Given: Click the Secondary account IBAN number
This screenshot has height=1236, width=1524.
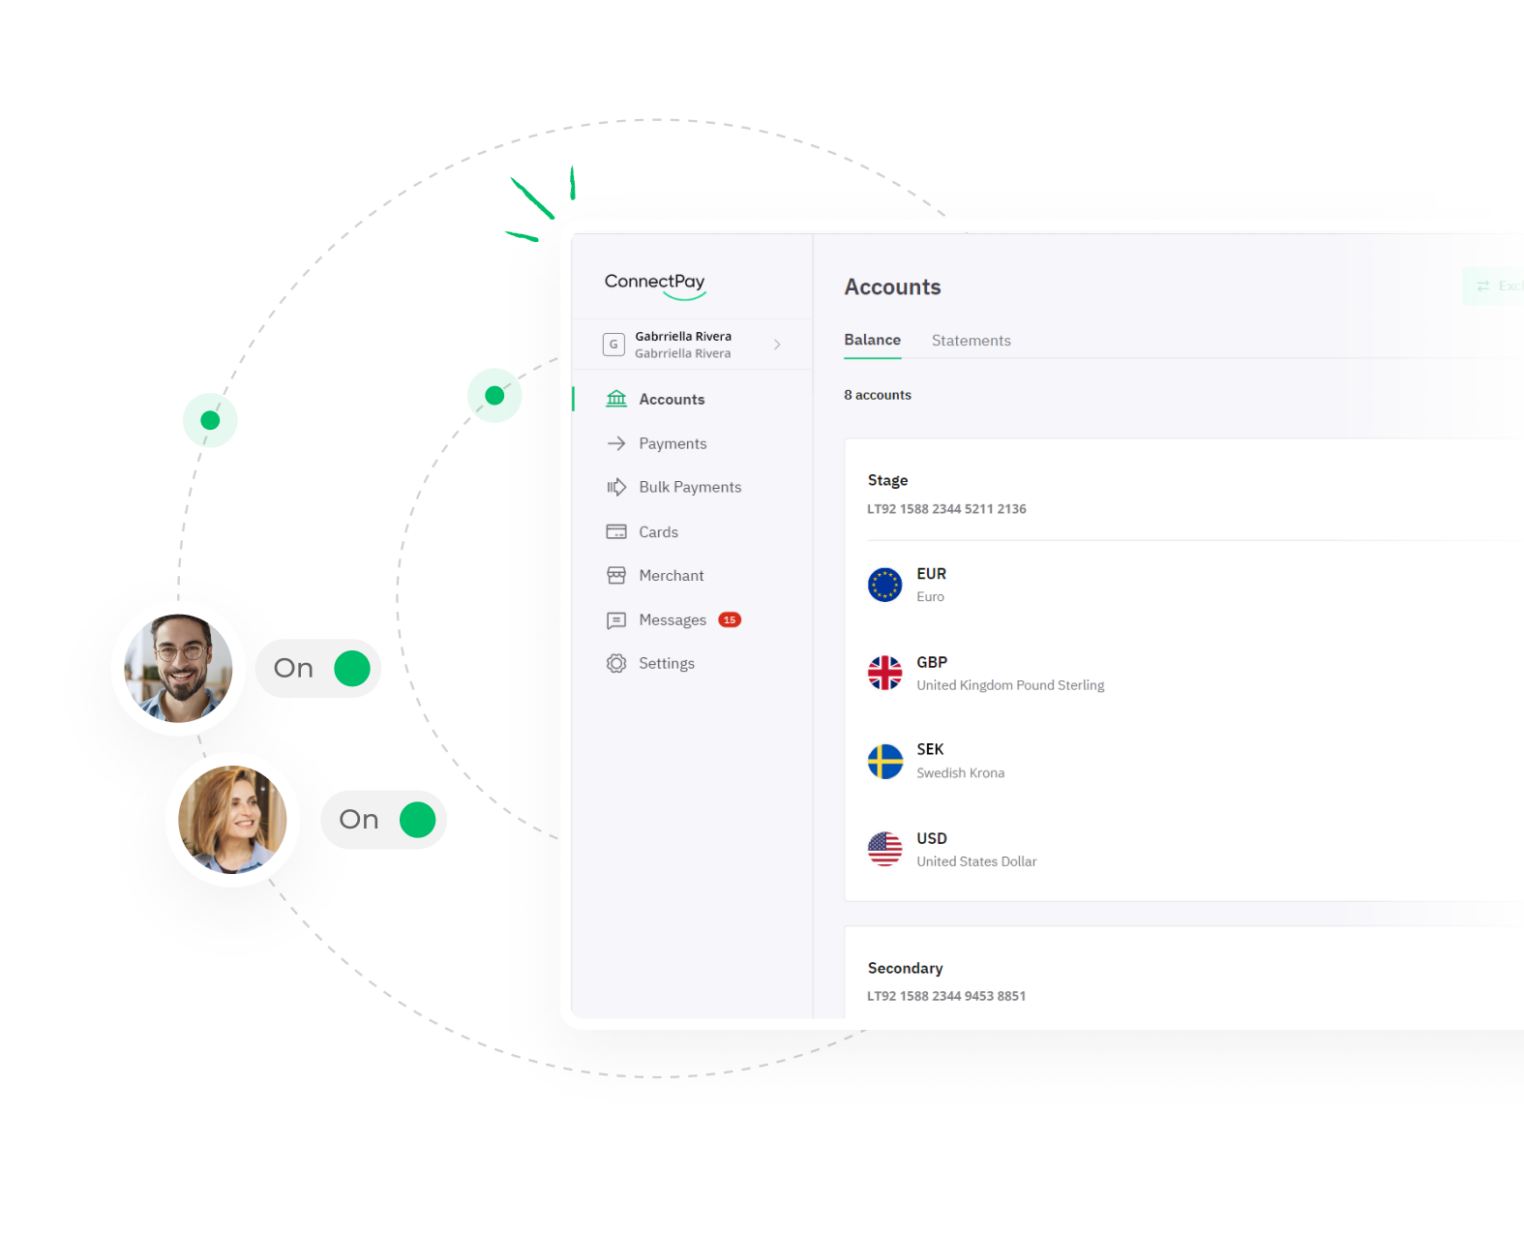Looking at the screenshot, I should click(946, 996).
